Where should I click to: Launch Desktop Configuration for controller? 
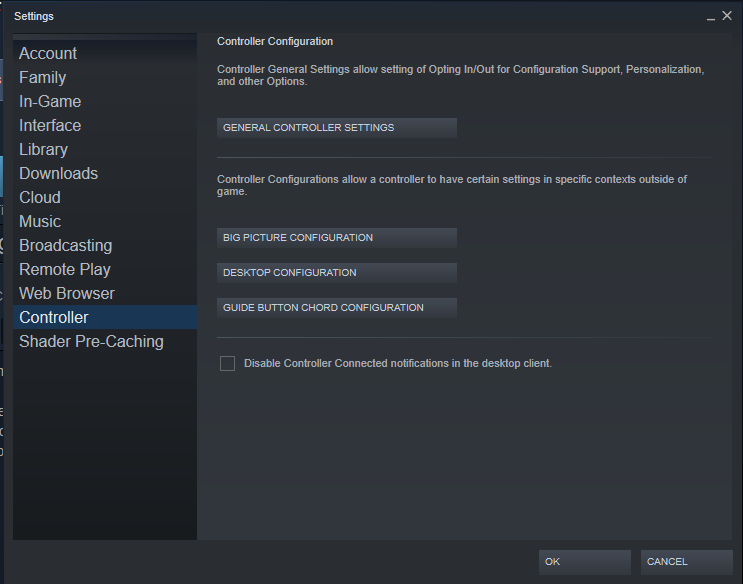[x=337, y=273]
